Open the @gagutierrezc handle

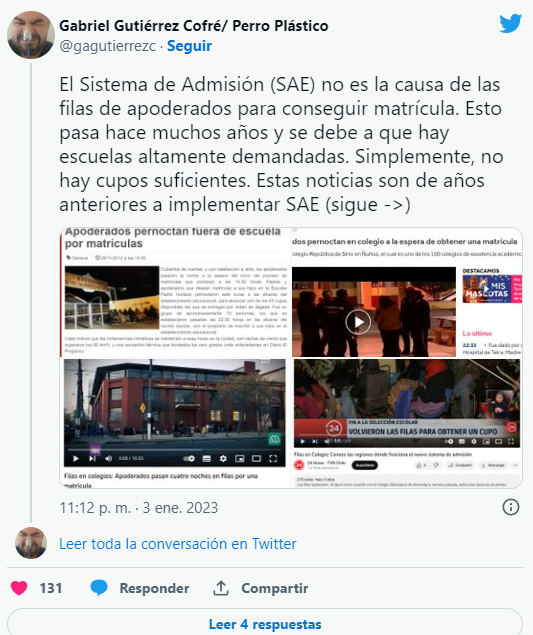pyautogui.click(x=107, y=46)
